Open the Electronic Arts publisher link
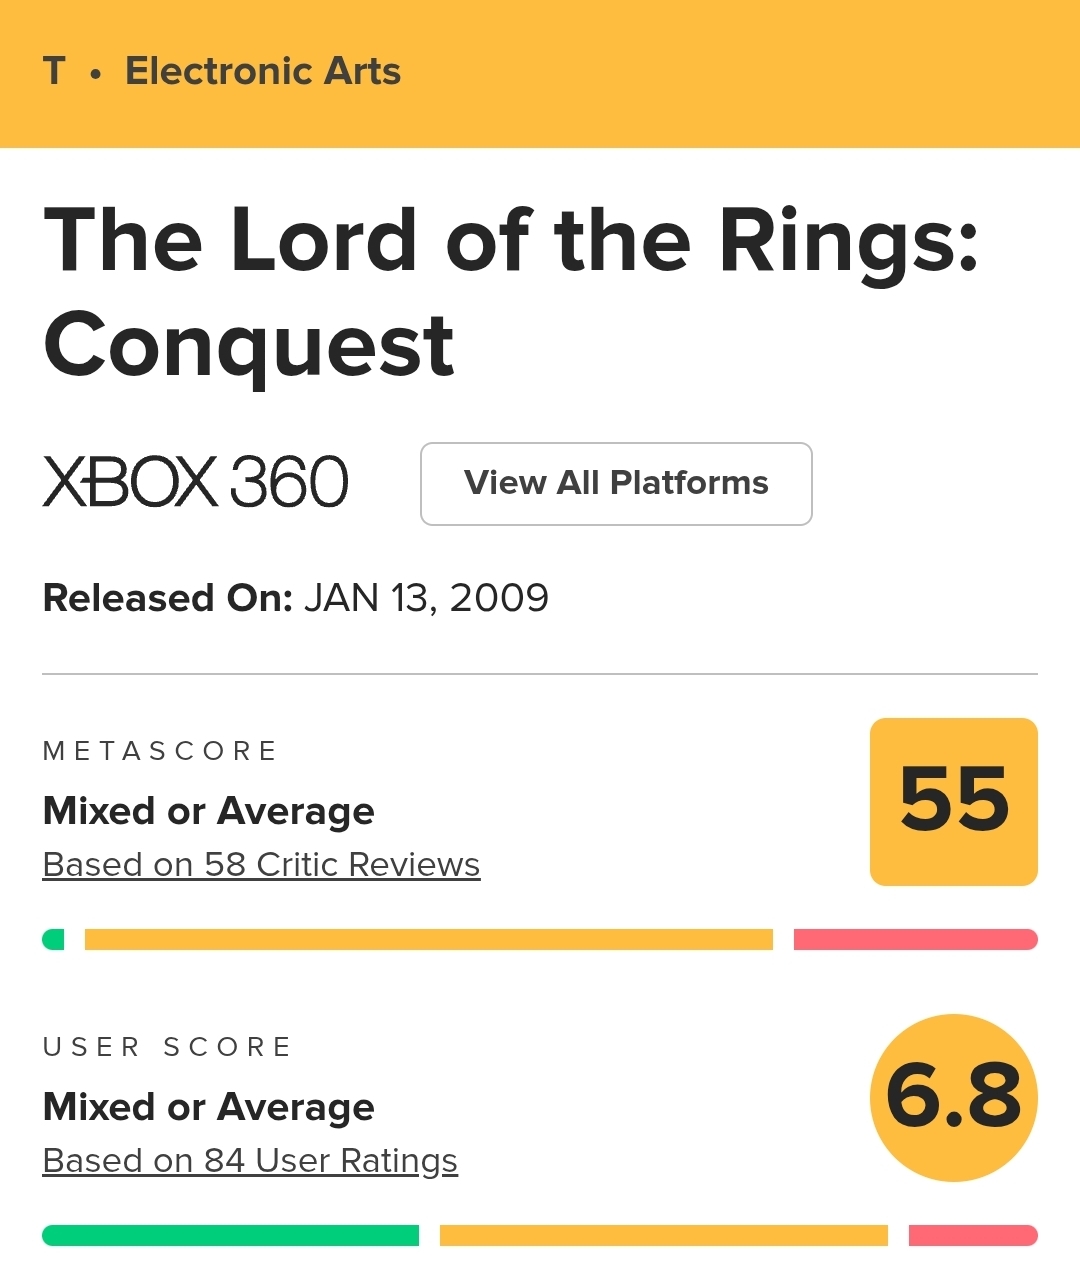This screenshot has height=1281, width=1080. 262,72
